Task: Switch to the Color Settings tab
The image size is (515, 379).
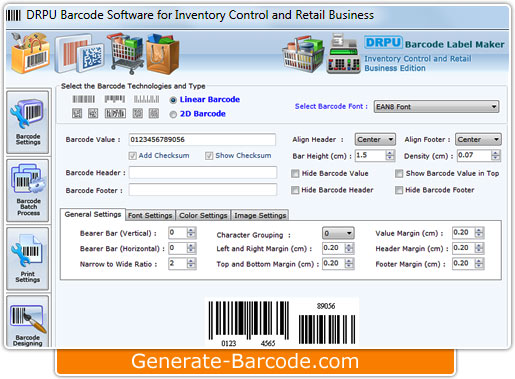Action: tap(203, 215)
